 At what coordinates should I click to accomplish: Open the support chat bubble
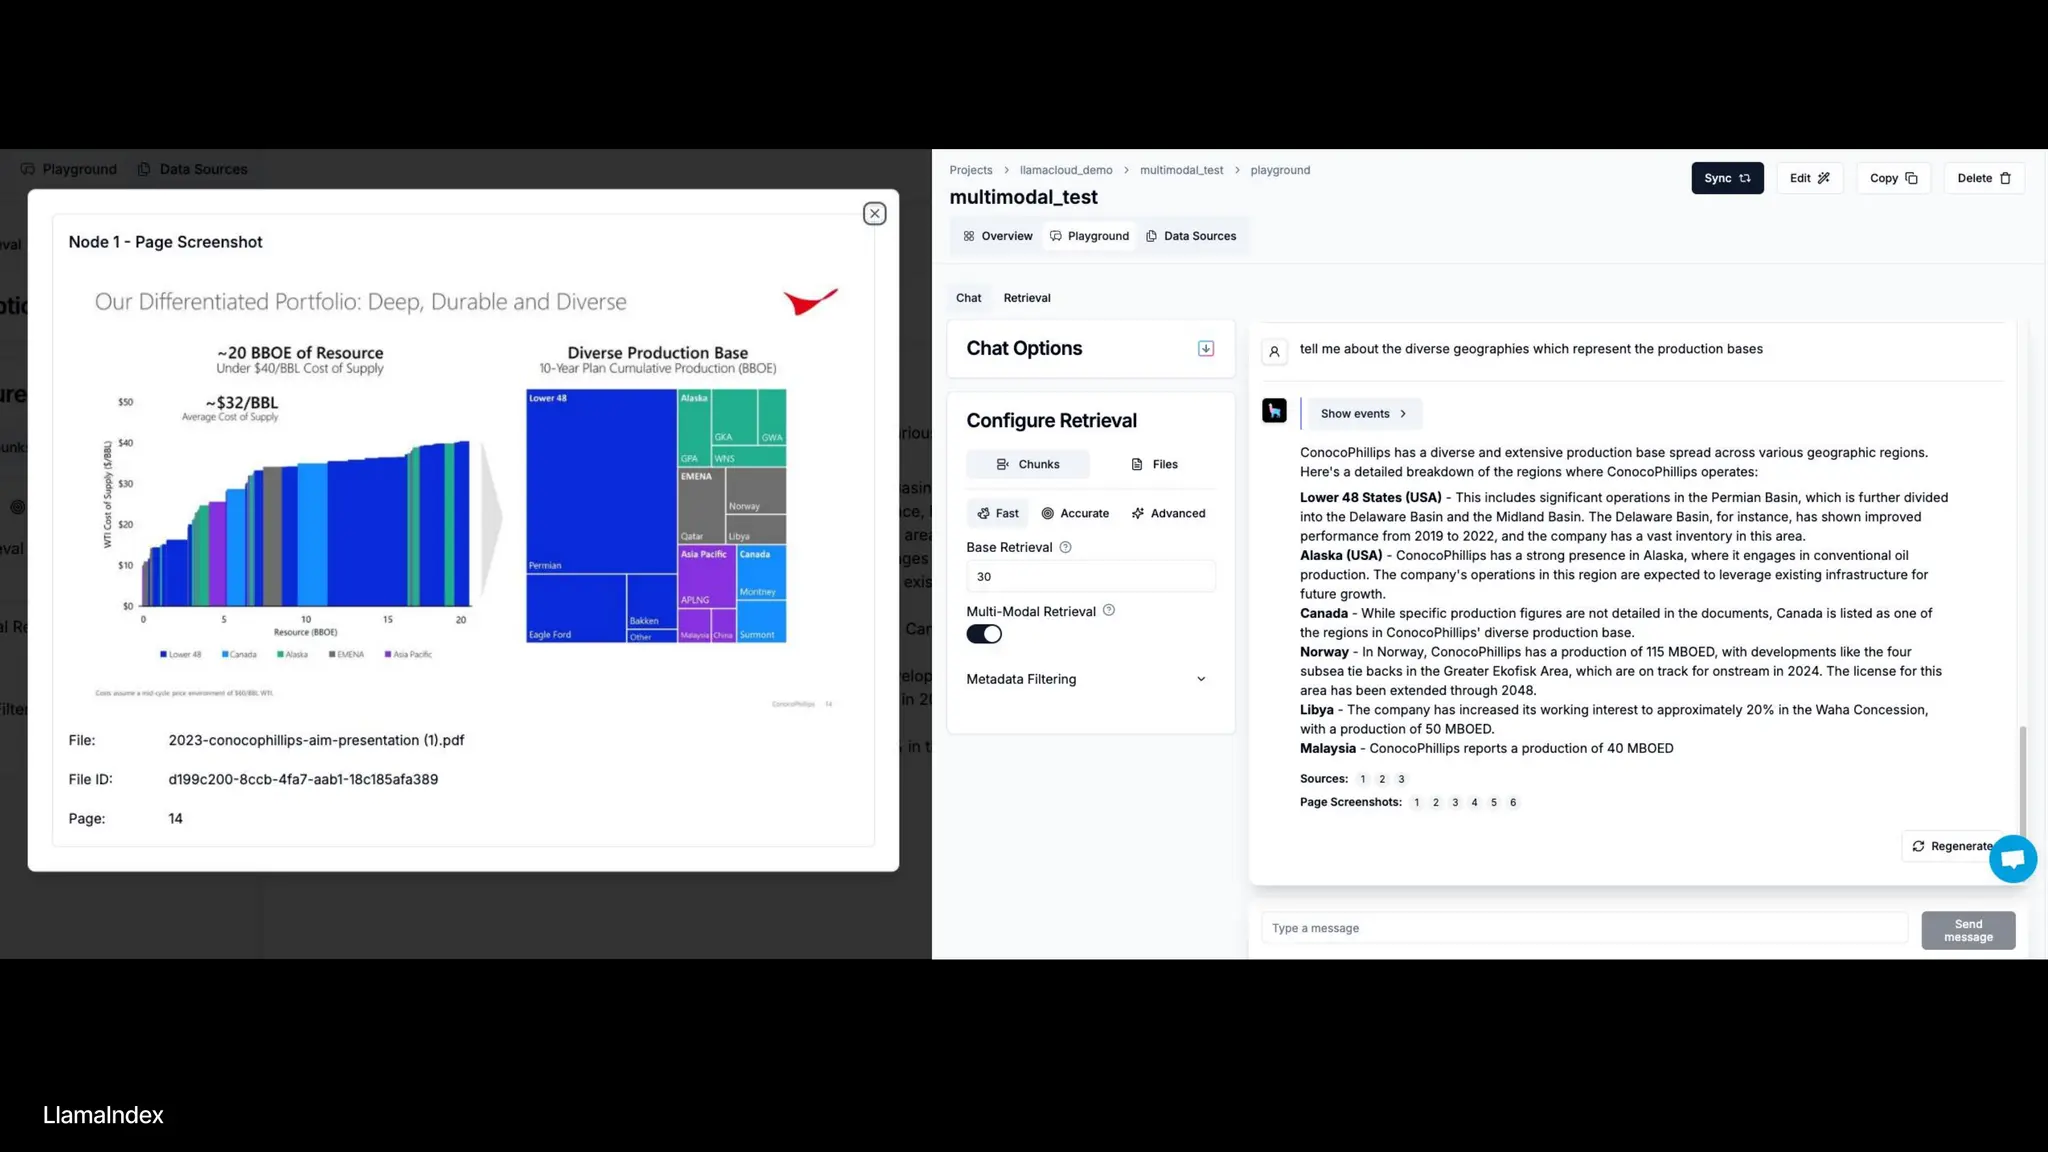2012,859
